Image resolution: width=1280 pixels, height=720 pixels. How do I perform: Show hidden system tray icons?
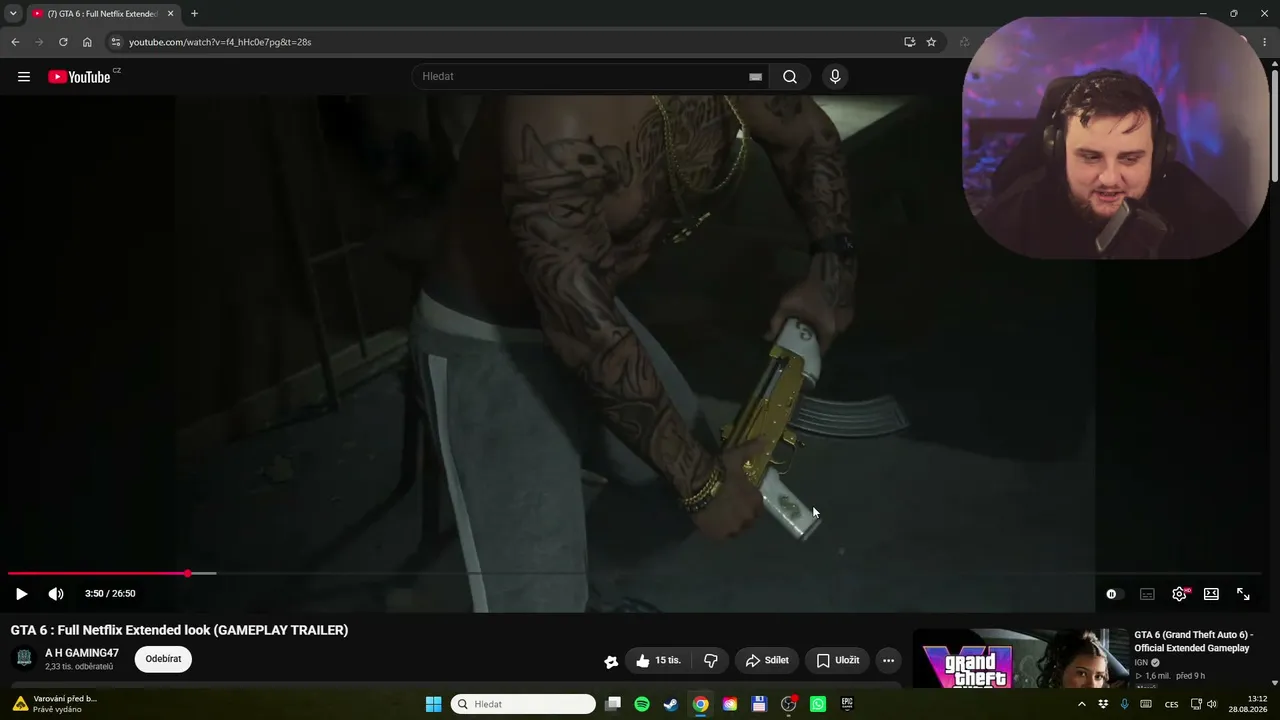tap(1081, 704)
